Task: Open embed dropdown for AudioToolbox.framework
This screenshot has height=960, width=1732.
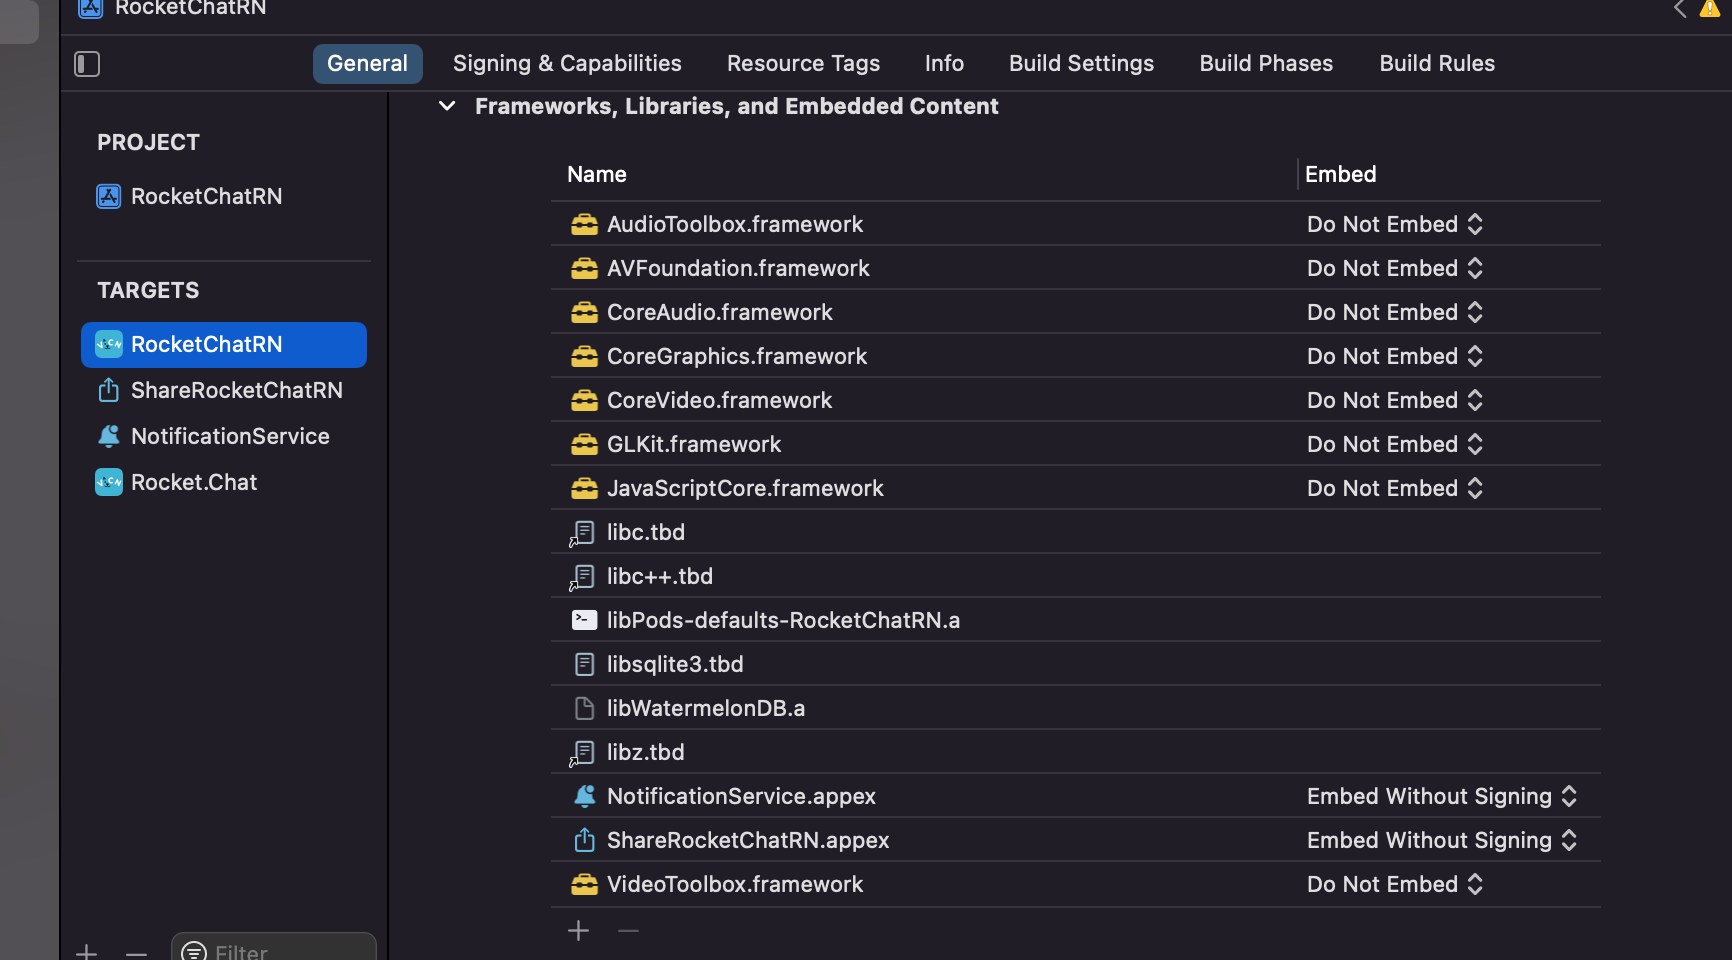Action: click(x=1395, y=224)
